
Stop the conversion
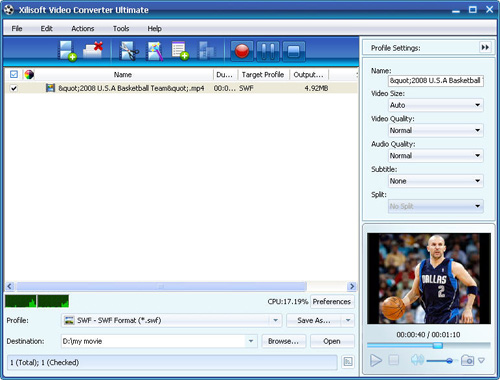pos(294,51)
